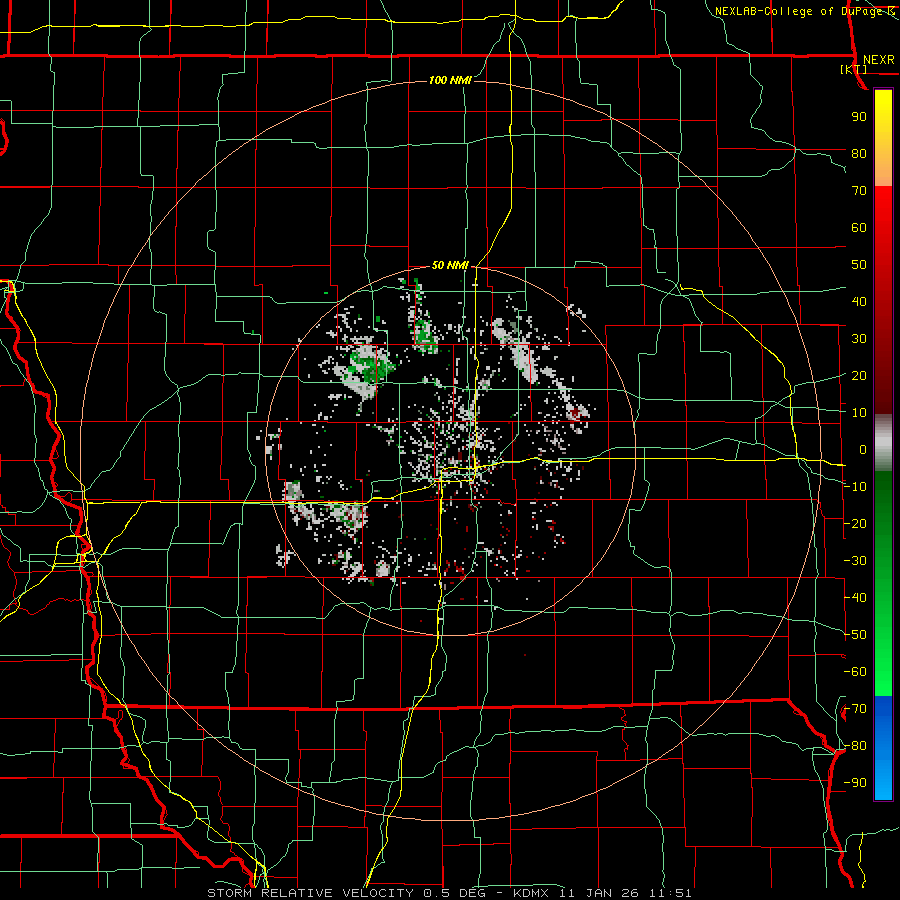Click the "0.5 DEG" tilt text in caption

[455, 893]
